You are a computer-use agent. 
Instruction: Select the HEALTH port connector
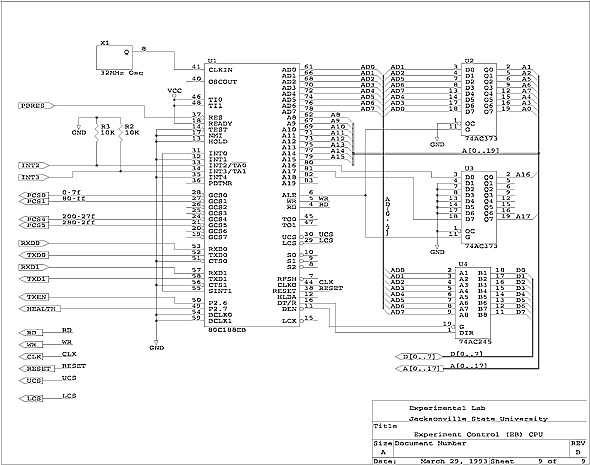tap(40, 309)
